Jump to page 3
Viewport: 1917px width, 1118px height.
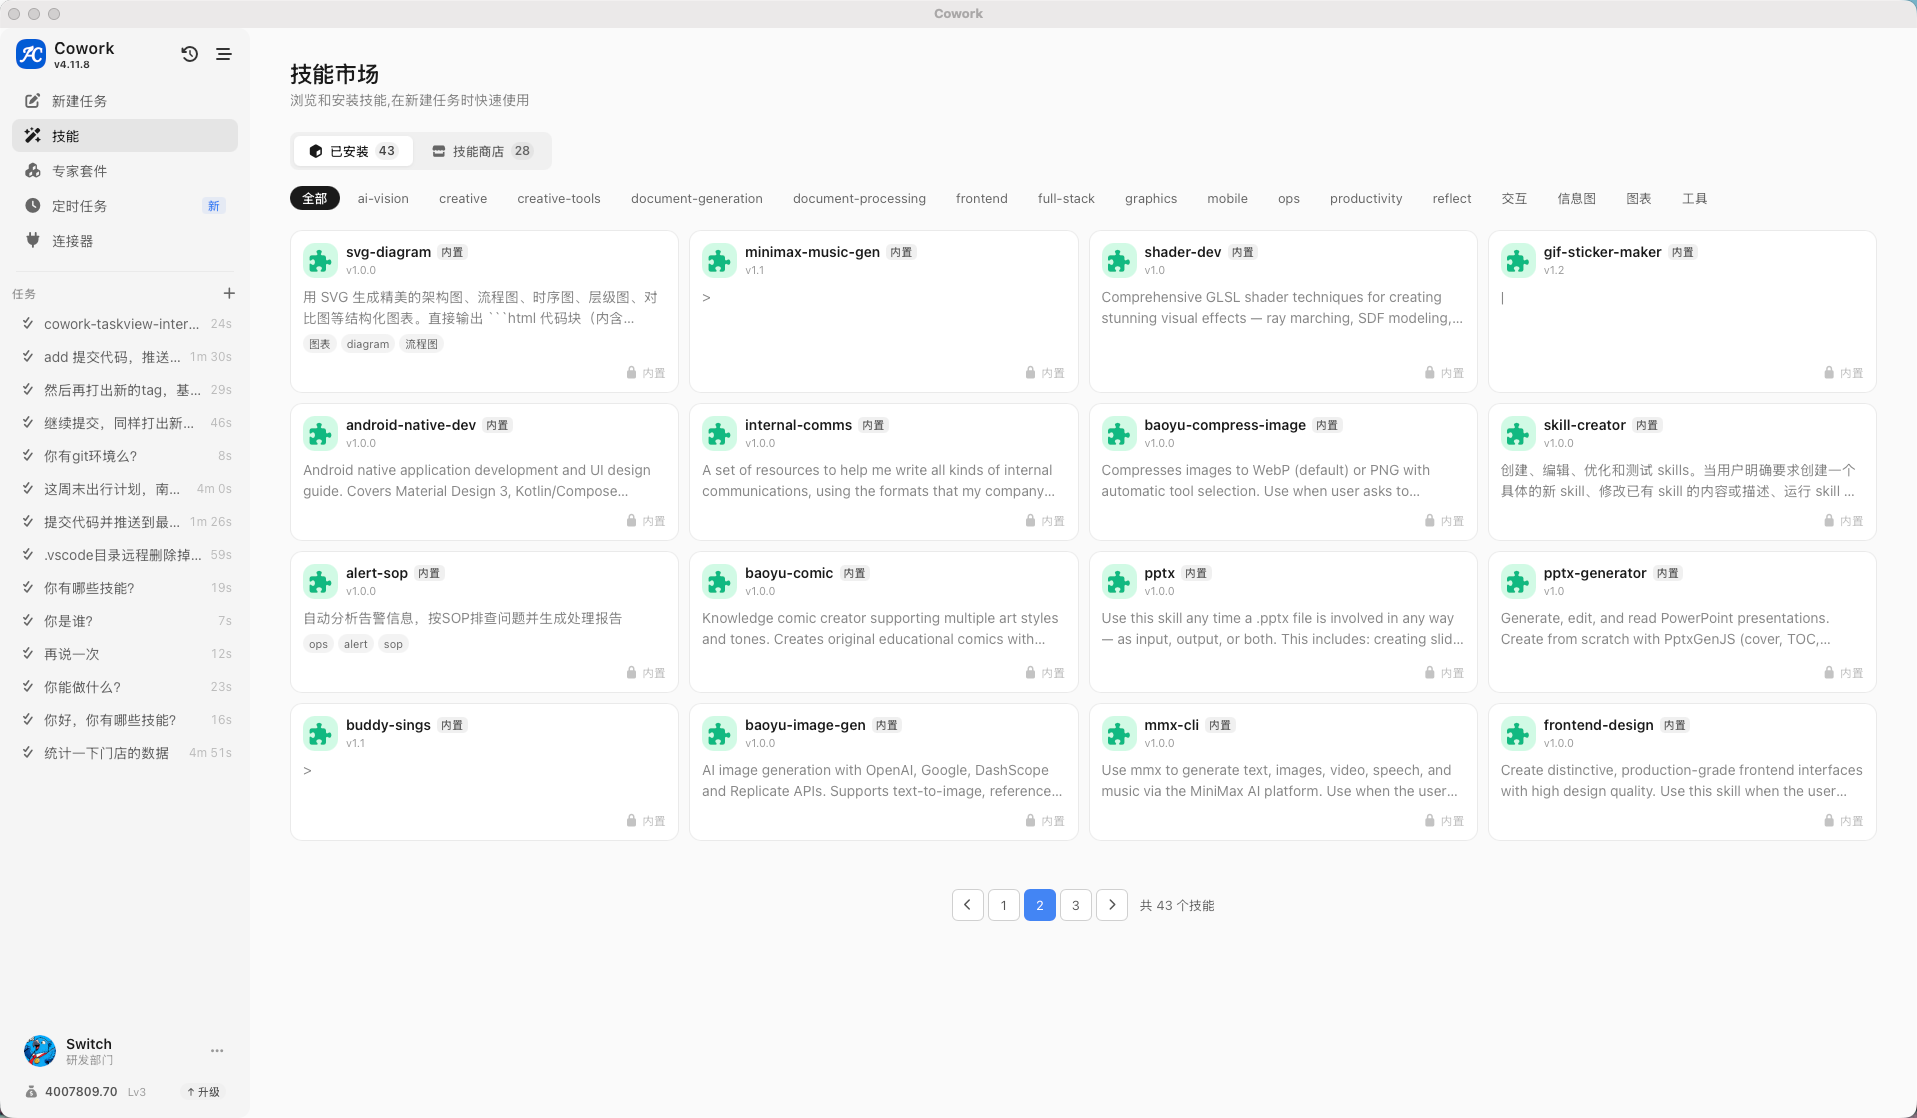point(1076,905)
